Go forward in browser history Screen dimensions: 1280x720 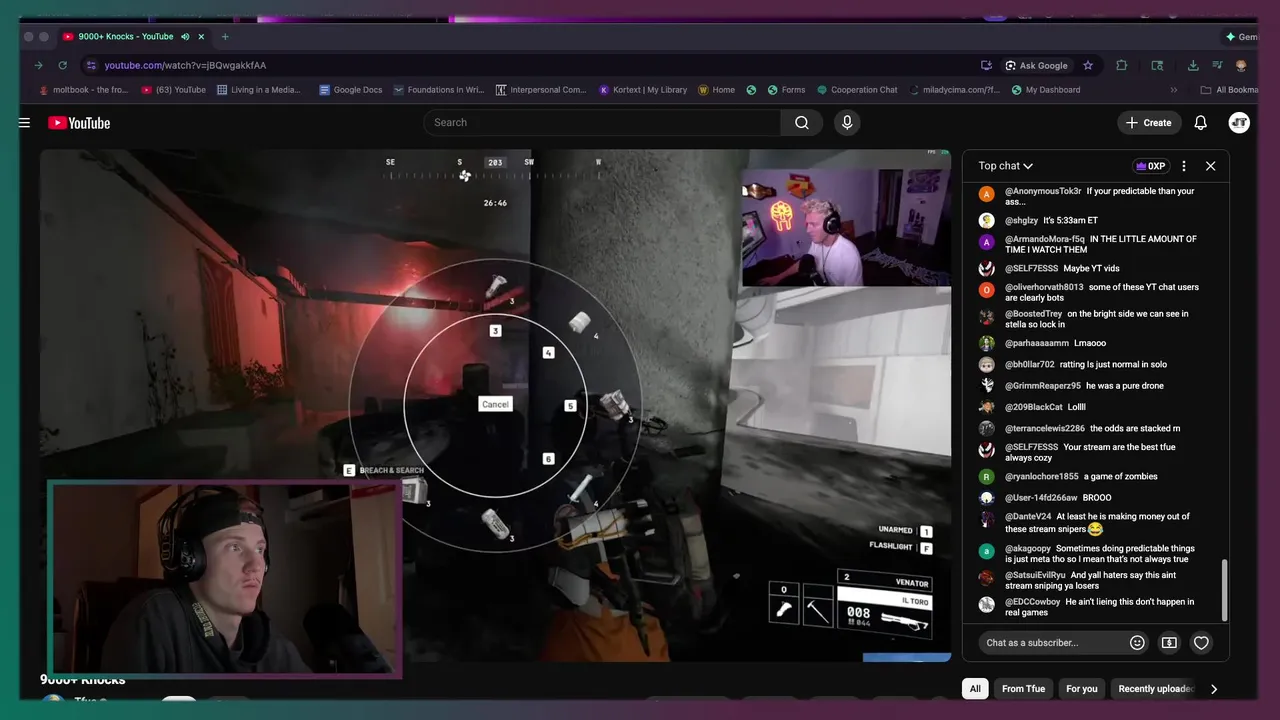tap(39, 65)
